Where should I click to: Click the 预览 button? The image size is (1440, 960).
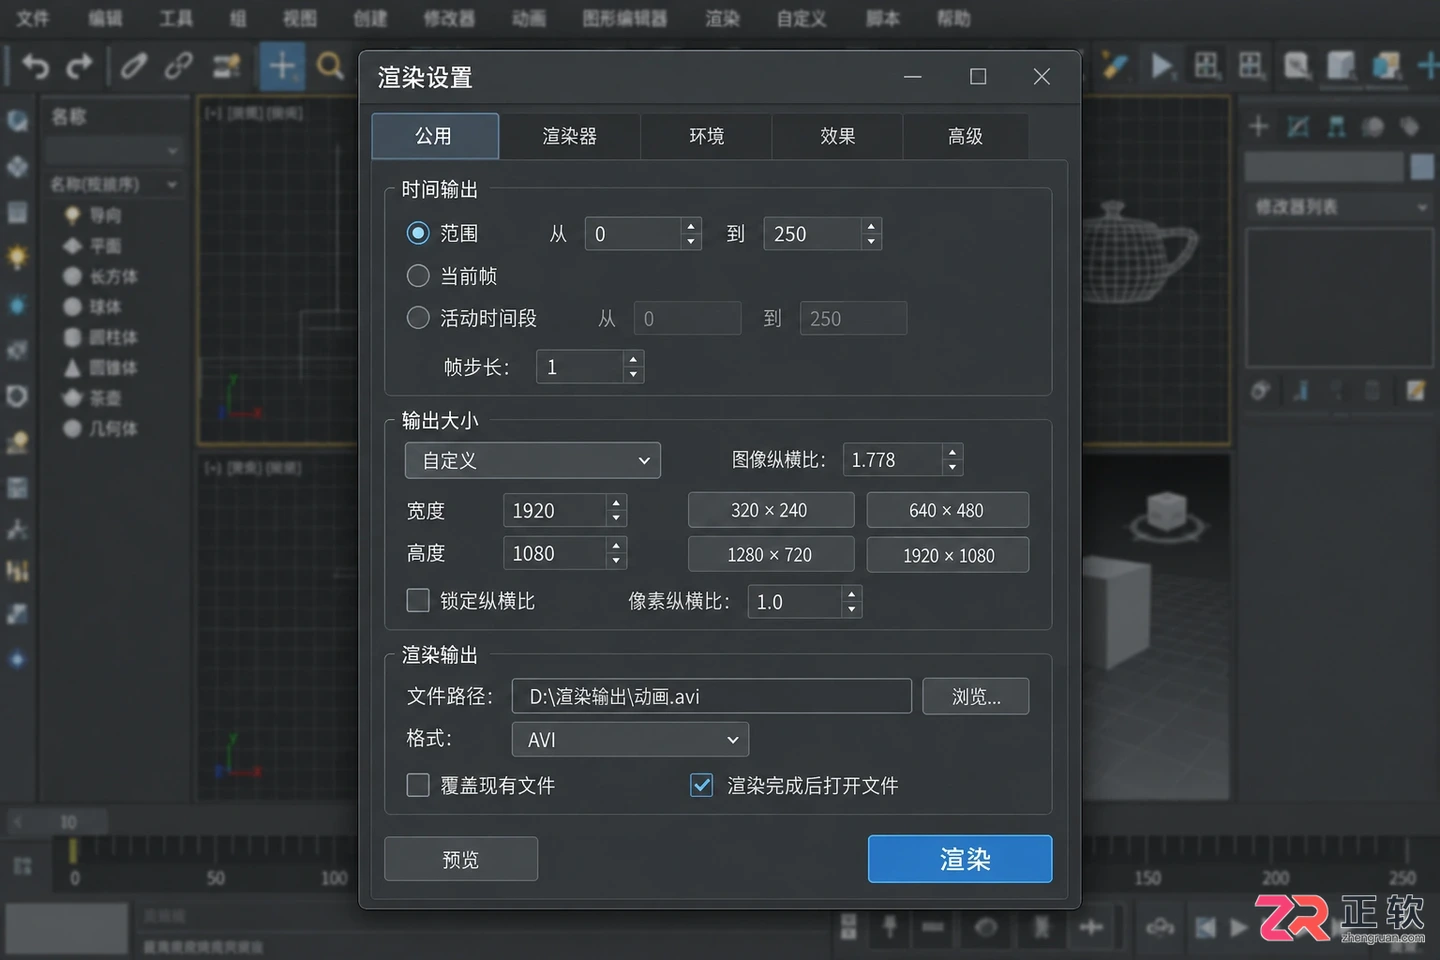(461, 859)
